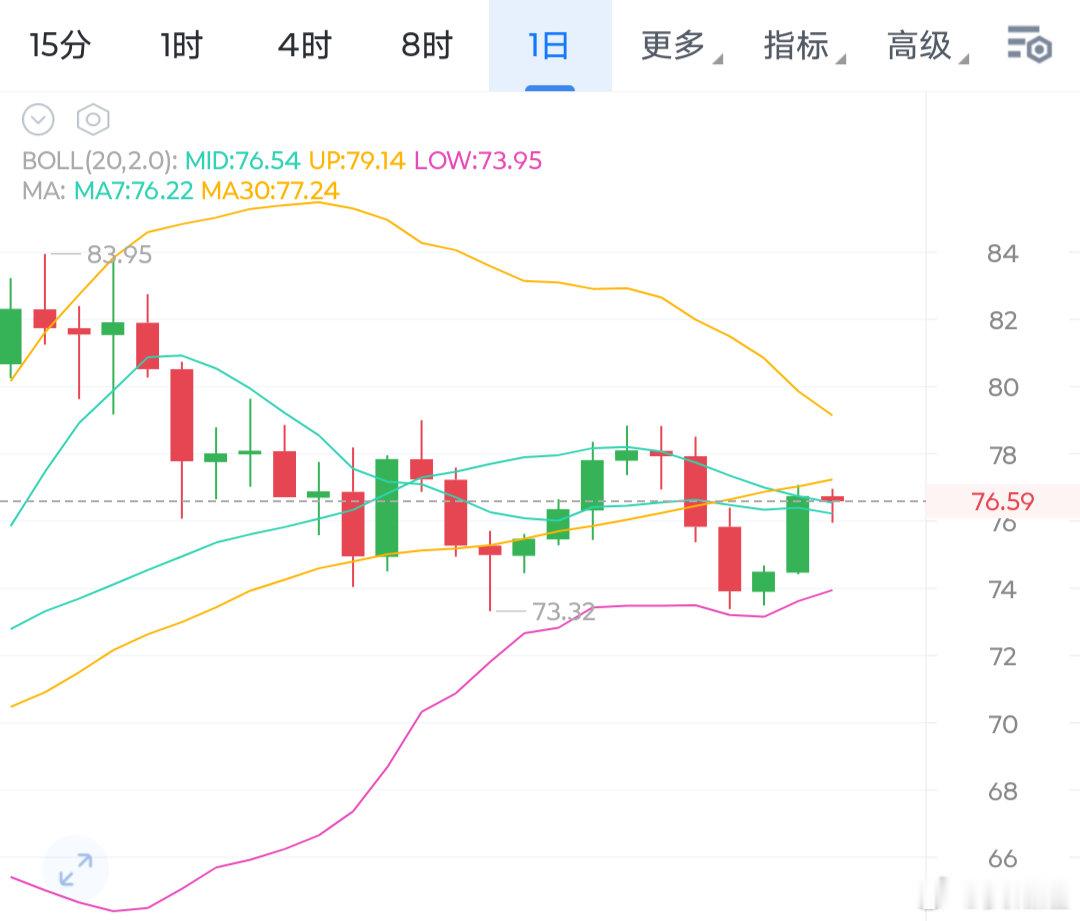The width and height of the screenshot is (1080, 921).
Task: Open indicator settings hexagon icon
Action: pyautogui.click(x=93, y=120)
